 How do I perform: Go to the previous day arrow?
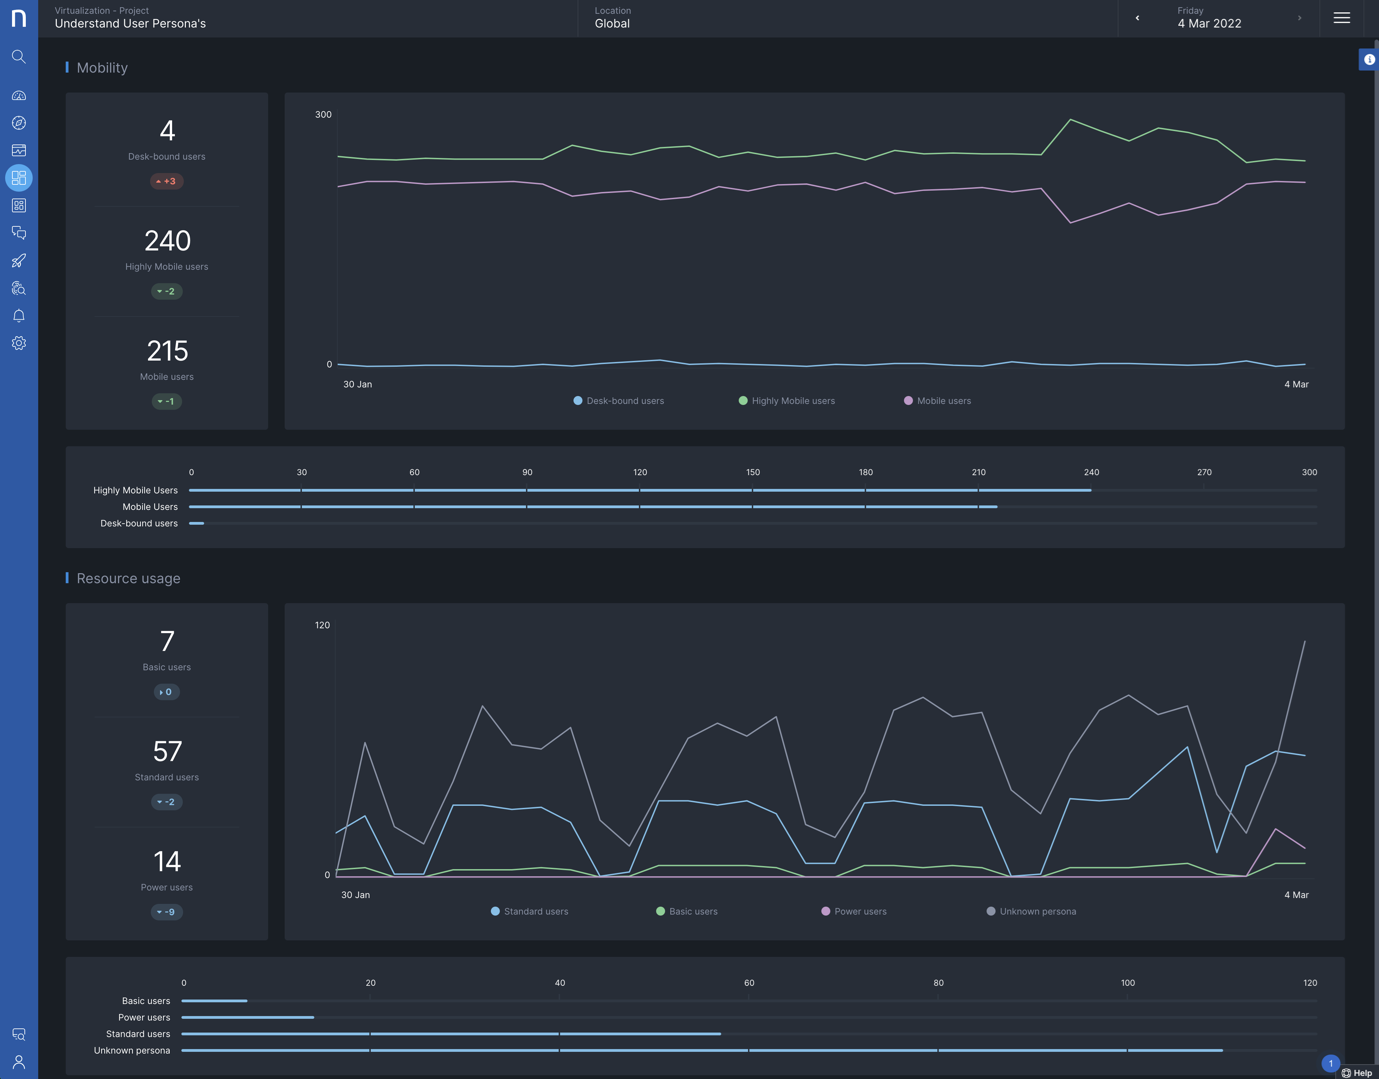pos(1137,18)
